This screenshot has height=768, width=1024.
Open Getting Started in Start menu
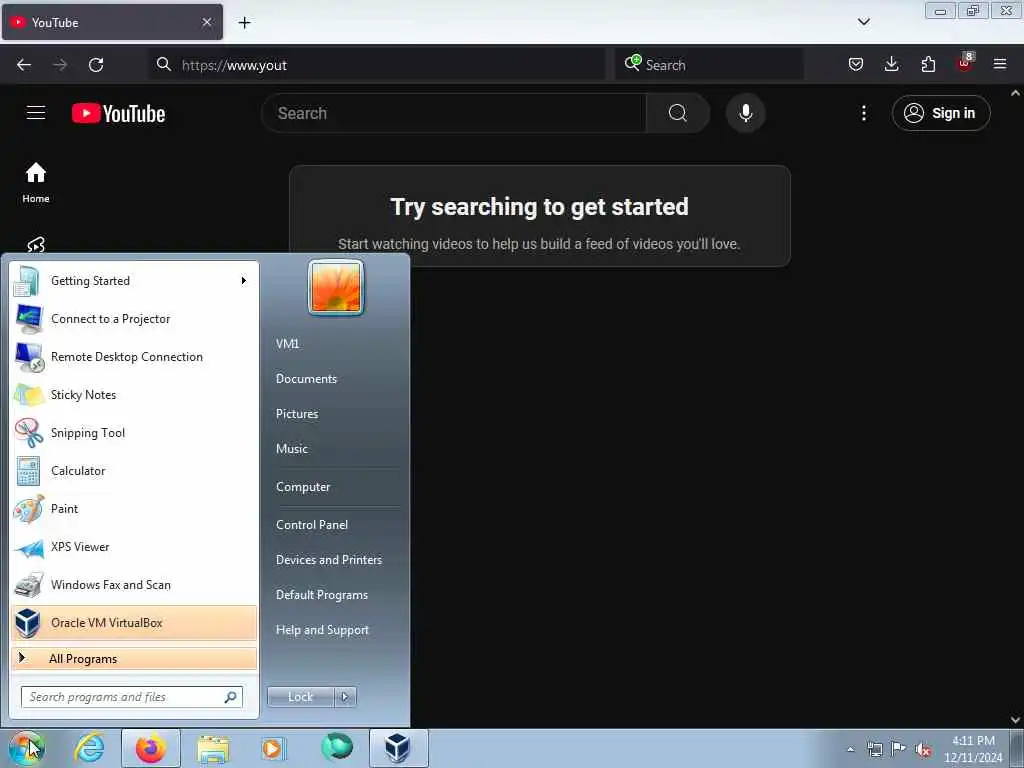(134, 281)
